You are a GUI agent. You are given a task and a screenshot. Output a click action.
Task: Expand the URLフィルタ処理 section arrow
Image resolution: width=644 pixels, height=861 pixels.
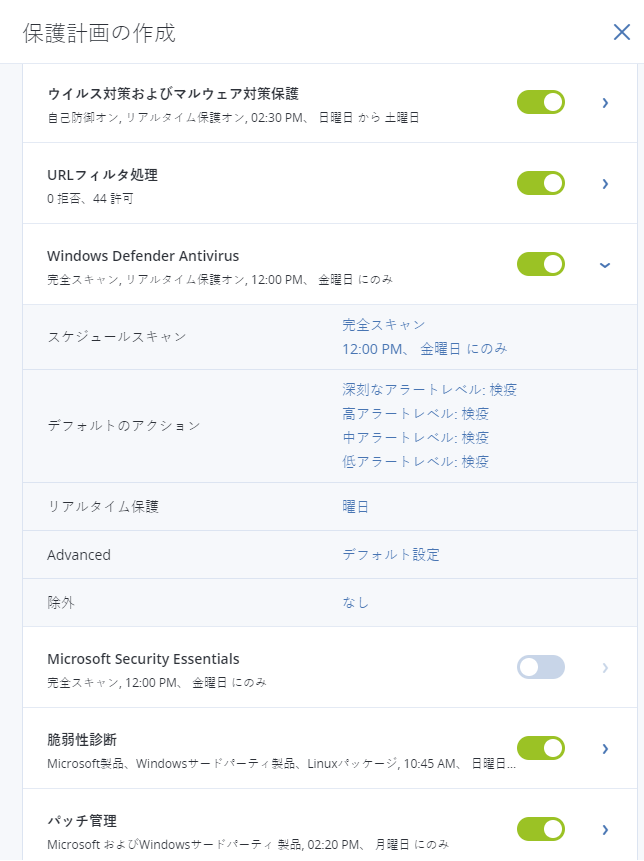605,183
